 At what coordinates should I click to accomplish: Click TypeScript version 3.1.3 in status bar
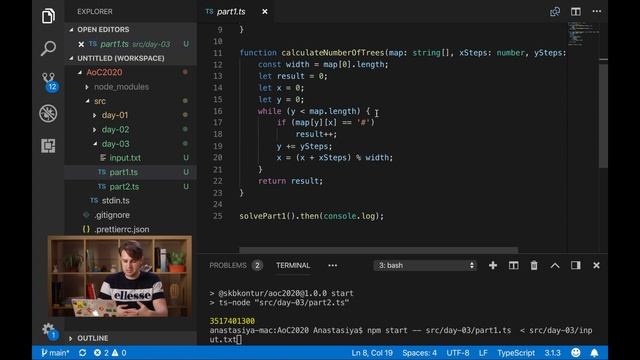[x=552, y=353]
